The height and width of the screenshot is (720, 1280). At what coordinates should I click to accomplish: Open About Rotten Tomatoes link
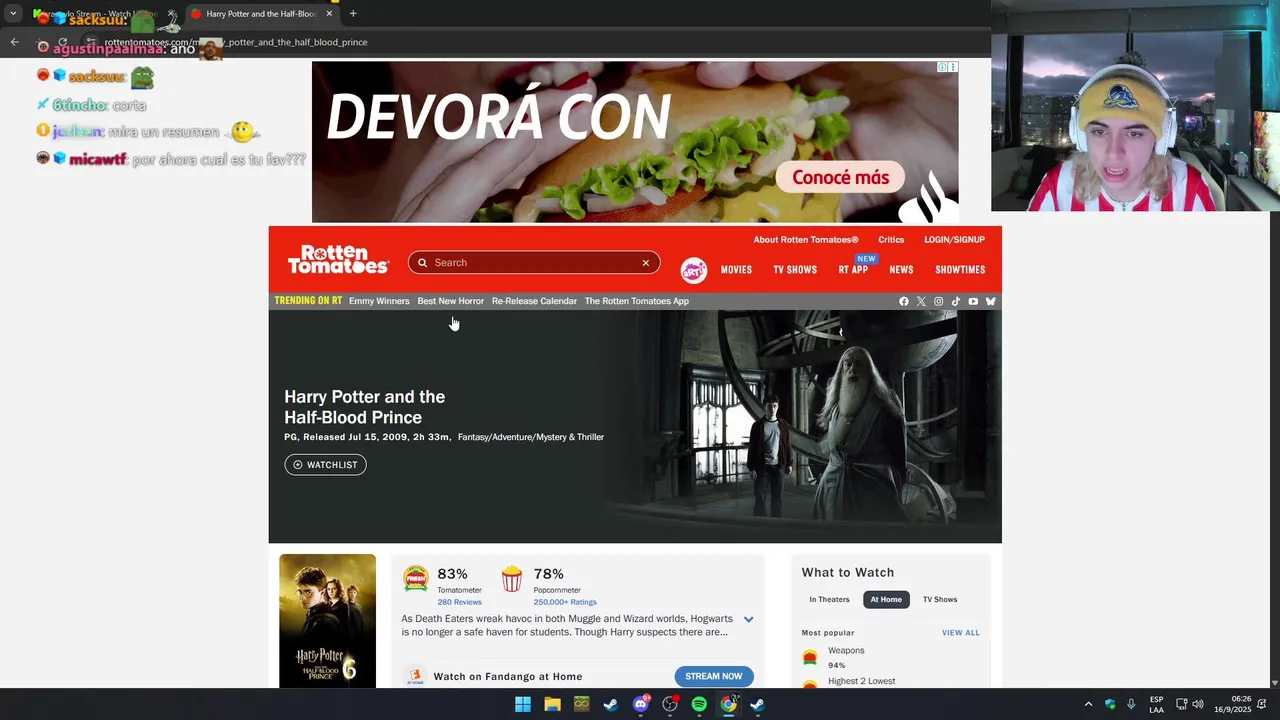pos(806,240)
